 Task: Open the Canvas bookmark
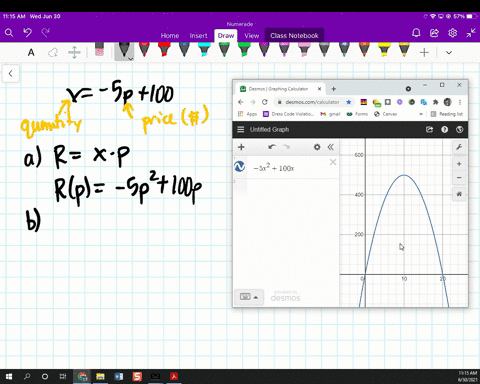(386, 114)
